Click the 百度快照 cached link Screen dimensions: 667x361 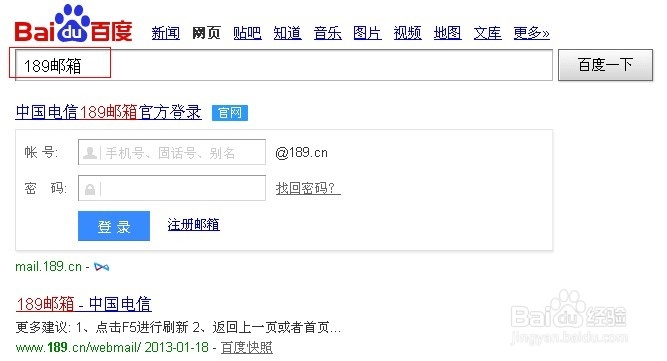pos(247,347)
